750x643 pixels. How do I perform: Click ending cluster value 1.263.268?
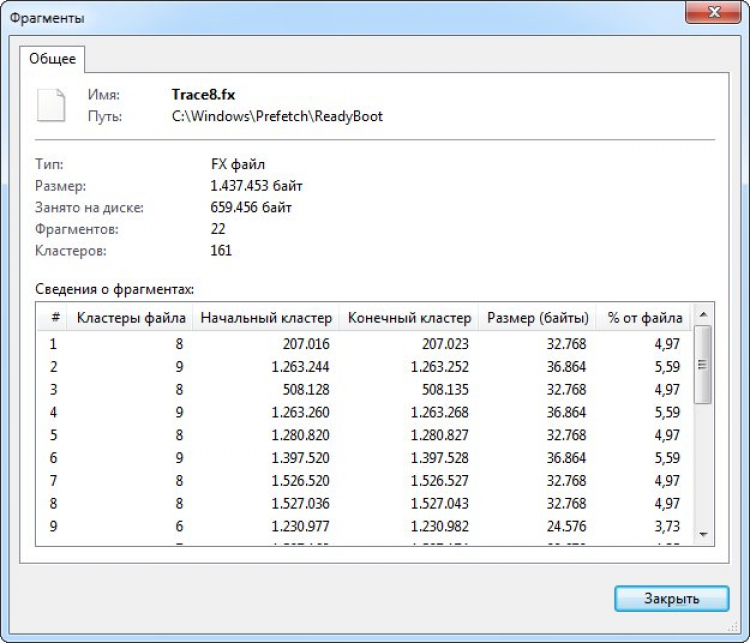point(440,412)
